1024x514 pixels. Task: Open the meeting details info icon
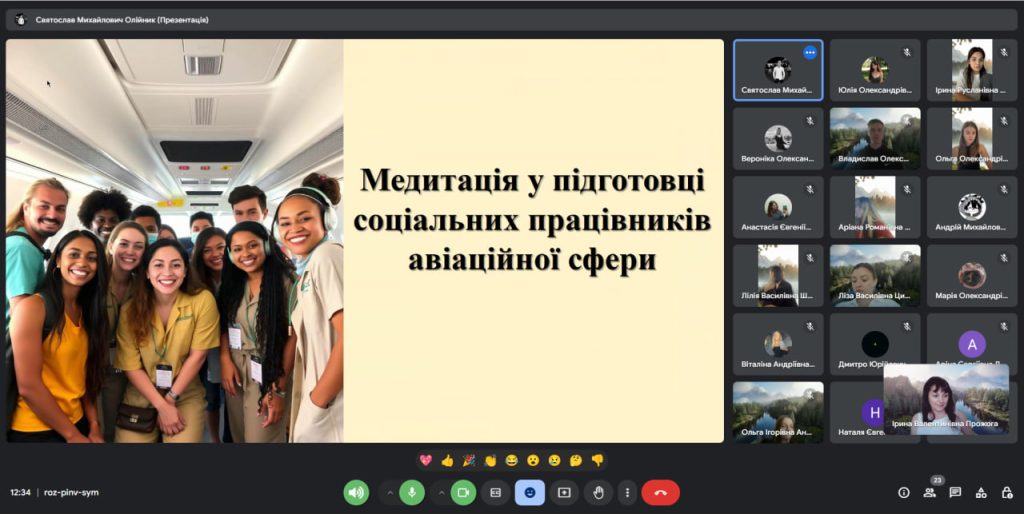coord(904,492)
